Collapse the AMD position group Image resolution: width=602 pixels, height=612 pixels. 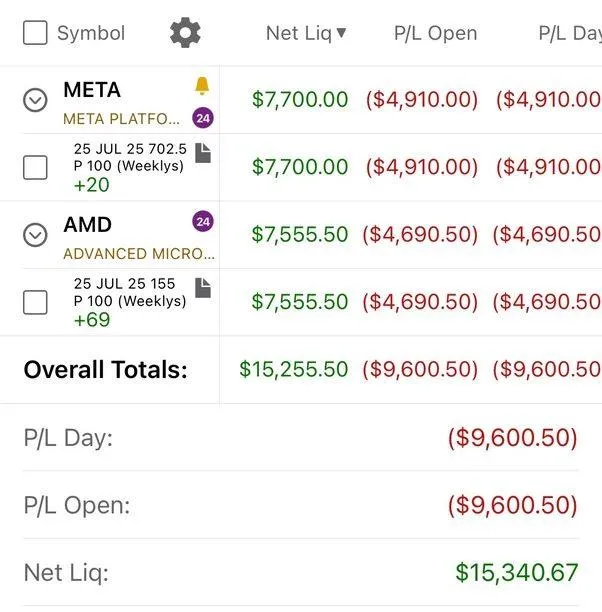35,235
